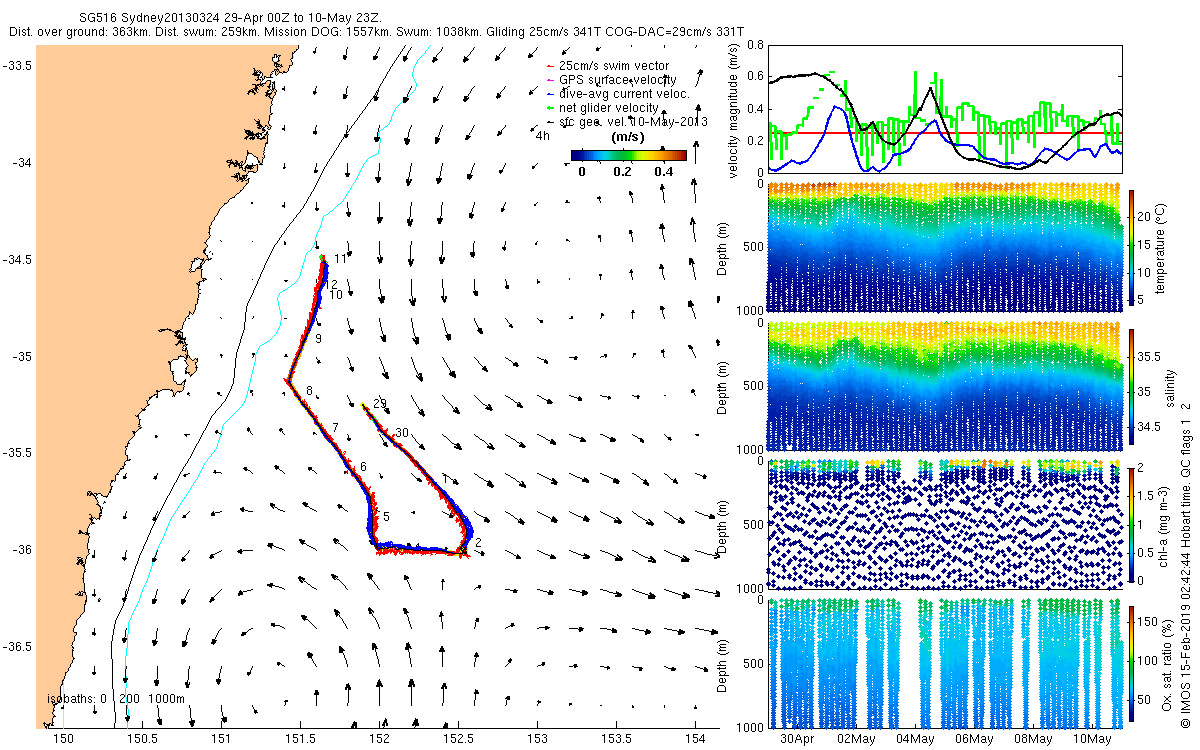Click the '0.8' tick on the velocity magnitude axis
This screenshot has height=750, width=1200.
[x=755, y=45]
